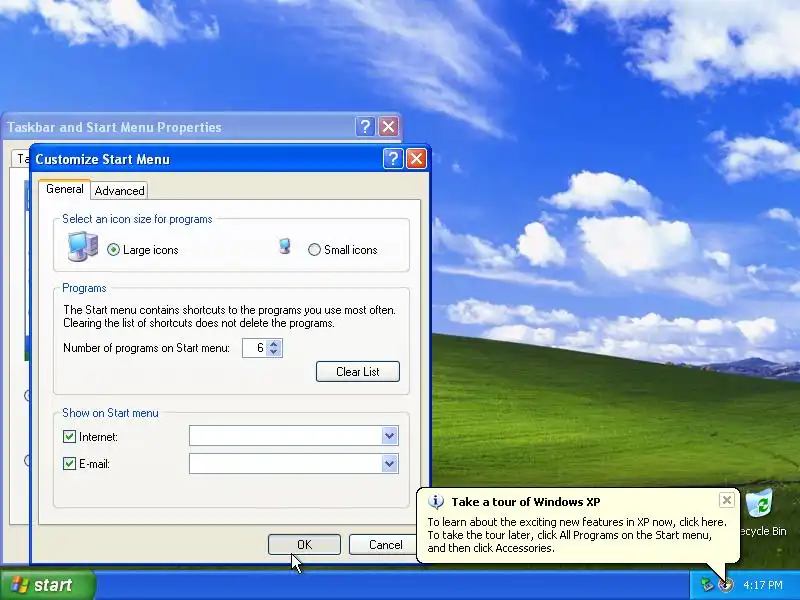Click the number of programs field
The height and width of the screenshot is (600, 800).
[x=255, y=348]
